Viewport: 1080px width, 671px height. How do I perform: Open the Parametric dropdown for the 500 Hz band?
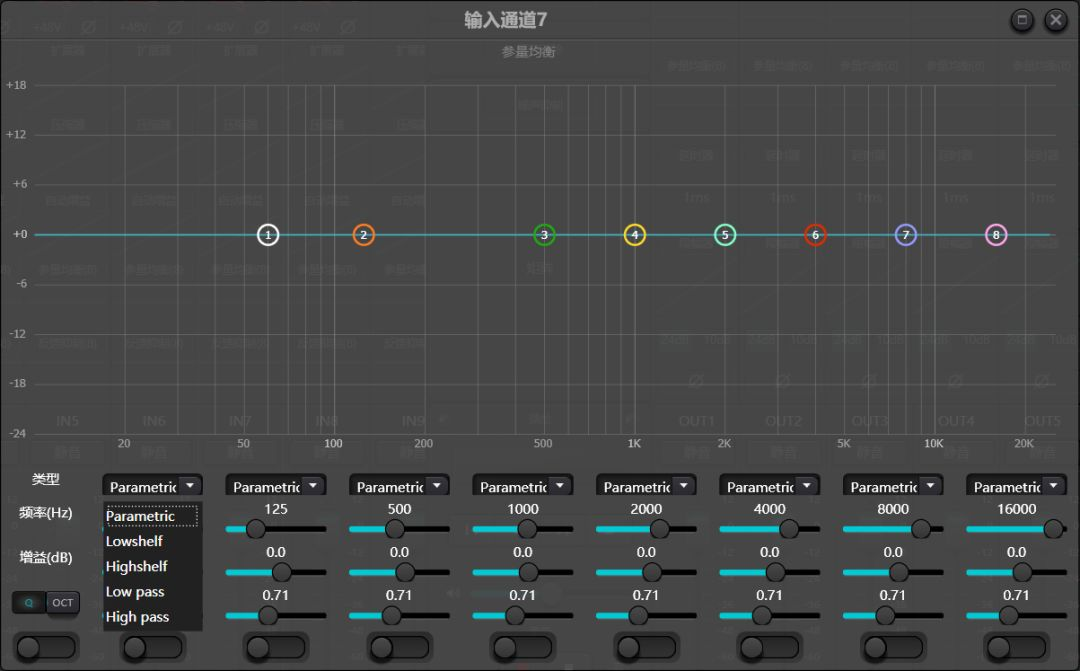[398, 485]
